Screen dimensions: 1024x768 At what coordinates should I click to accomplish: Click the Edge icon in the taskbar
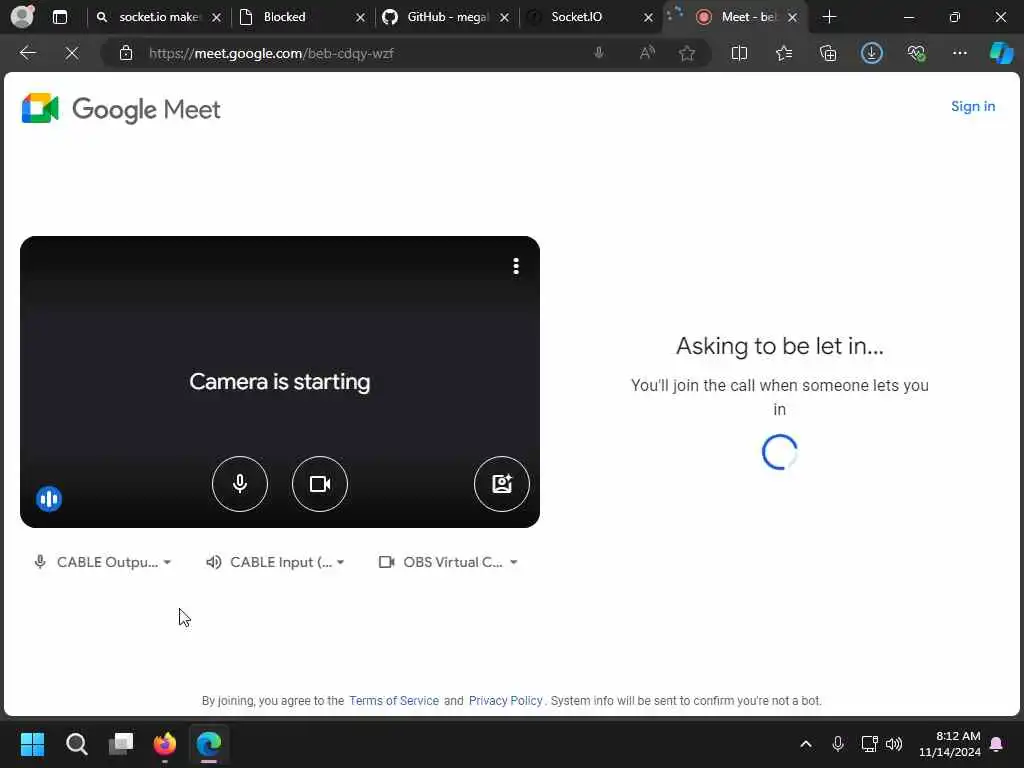[209, 743]
